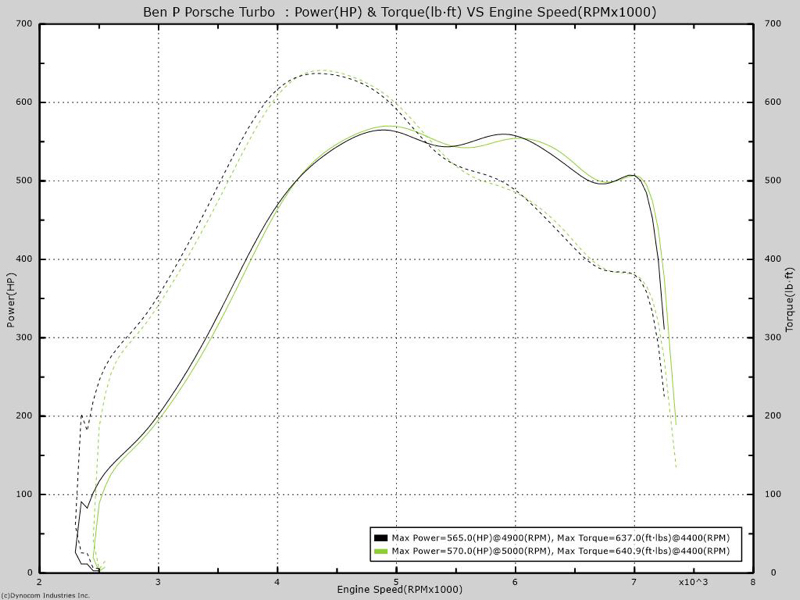Viewport: 800px width, 600px height.
Task: Click the 'Power(HP)' y-axis label
Action: point(11,300)
